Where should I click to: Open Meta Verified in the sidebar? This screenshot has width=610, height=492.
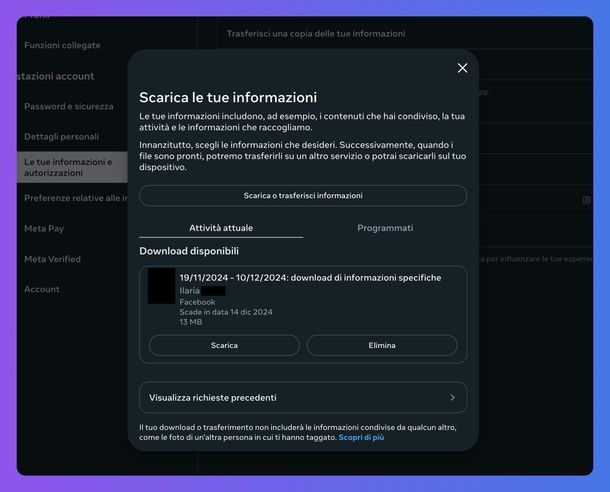click(x=53, y=259)
